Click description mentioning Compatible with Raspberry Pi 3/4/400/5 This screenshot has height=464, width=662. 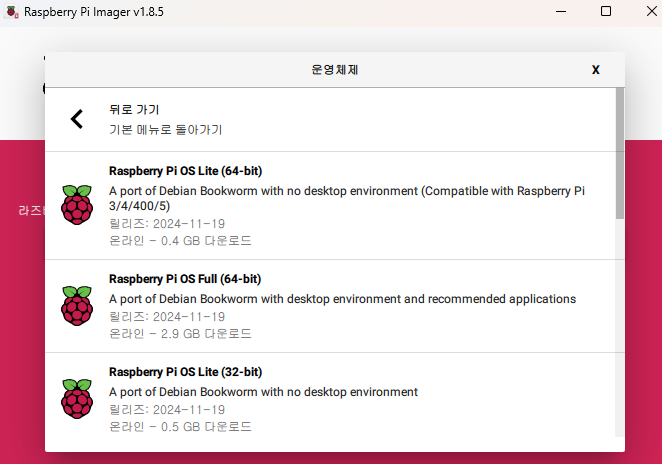[347, 198]
